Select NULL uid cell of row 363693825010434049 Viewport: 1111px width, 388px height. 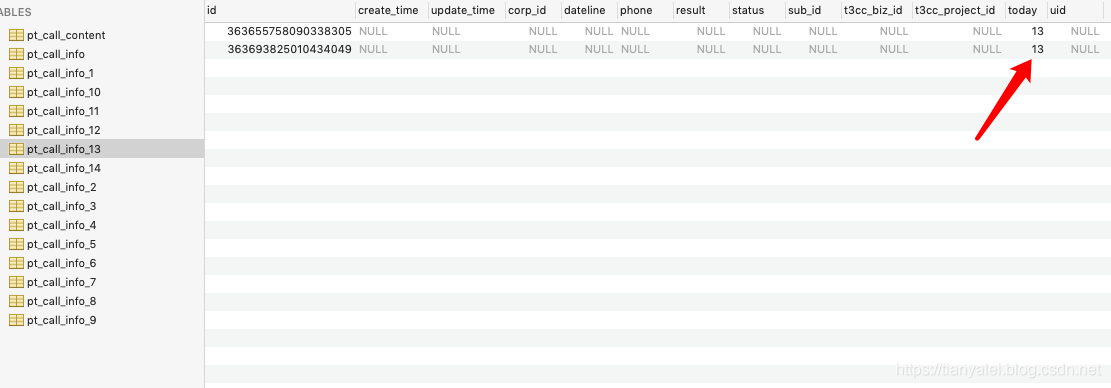click(x=1085, y=50)
